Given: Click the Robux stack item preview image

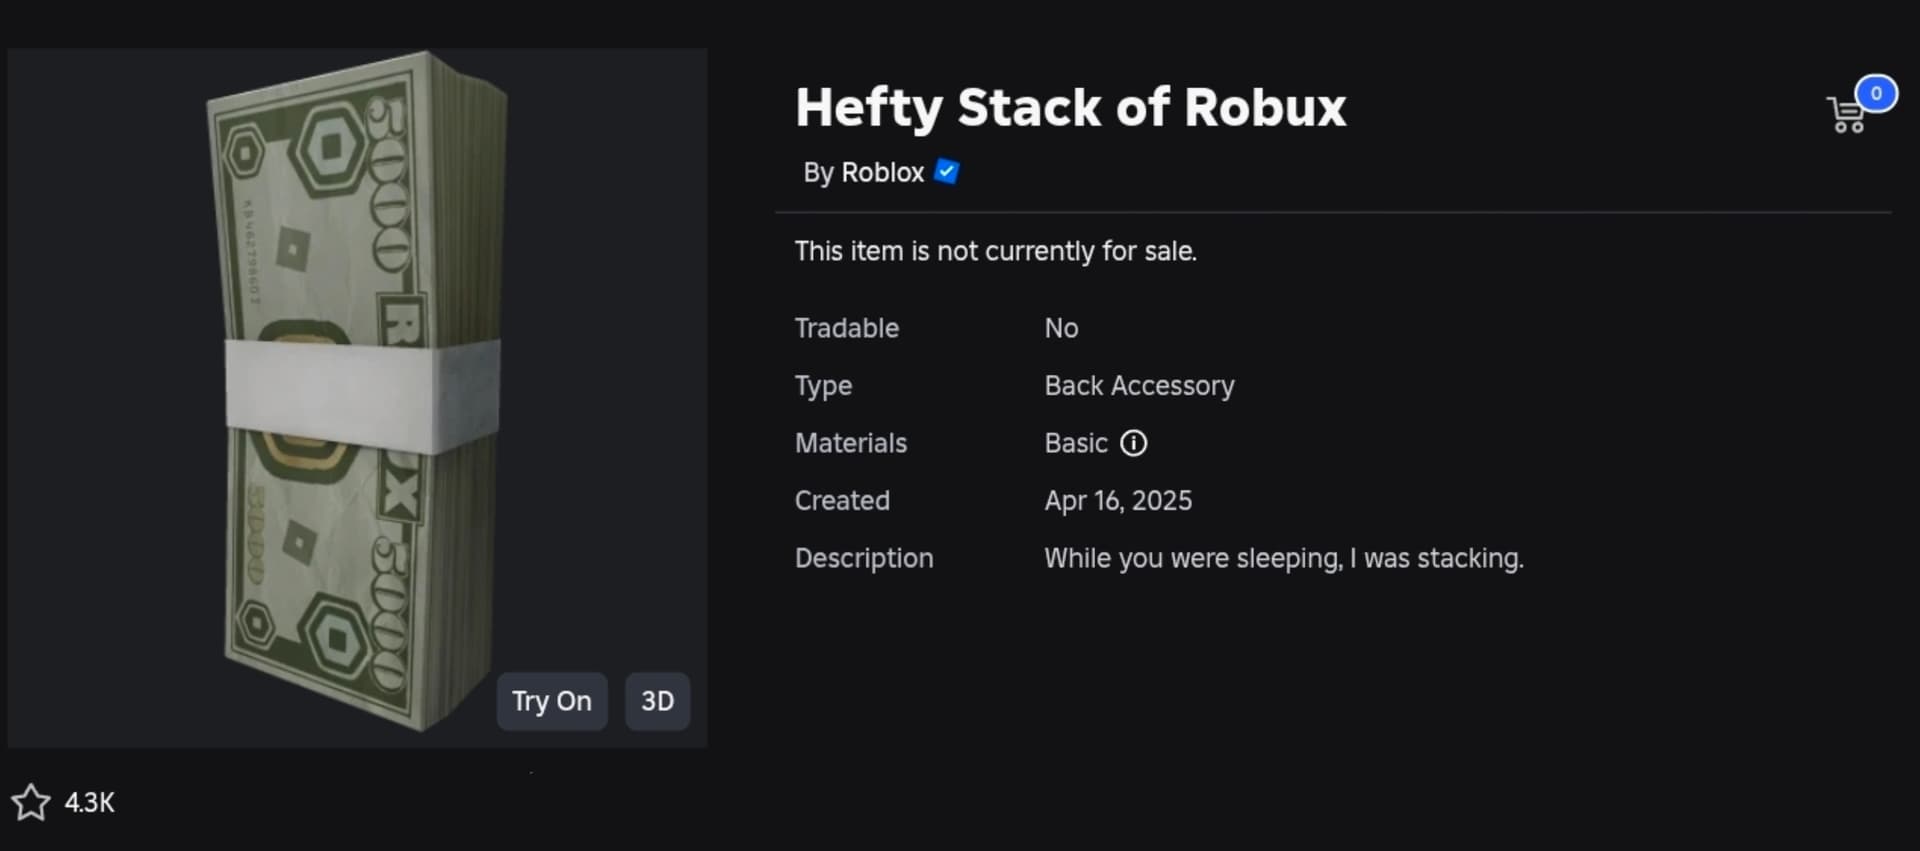Looking at the screenshot, I should [357, 397].
